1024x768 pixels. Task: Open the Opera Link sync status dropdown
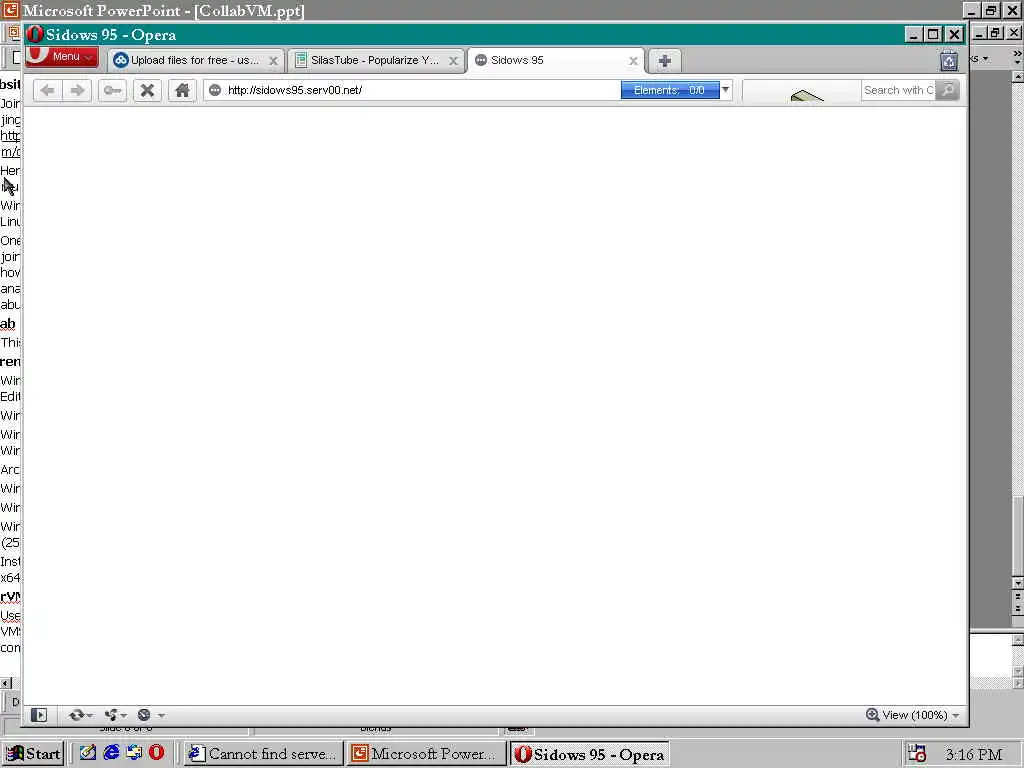tap(81, 715)
